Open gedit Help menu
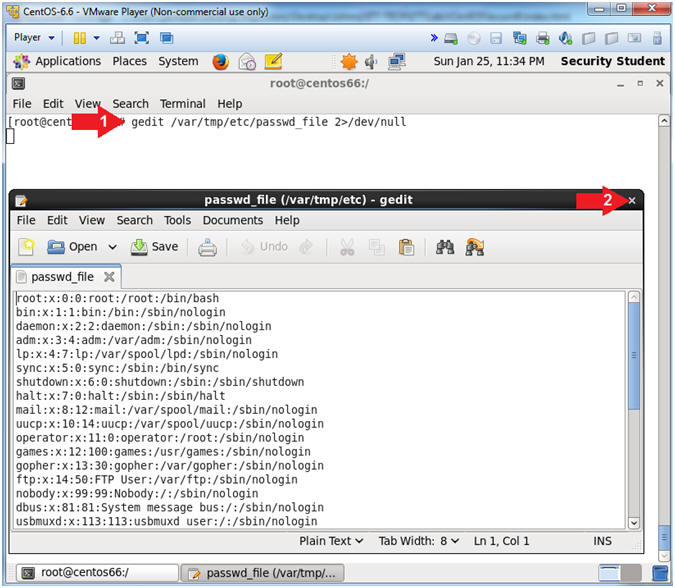This screenshot has height=588, width=675. [x=287, y=220]
